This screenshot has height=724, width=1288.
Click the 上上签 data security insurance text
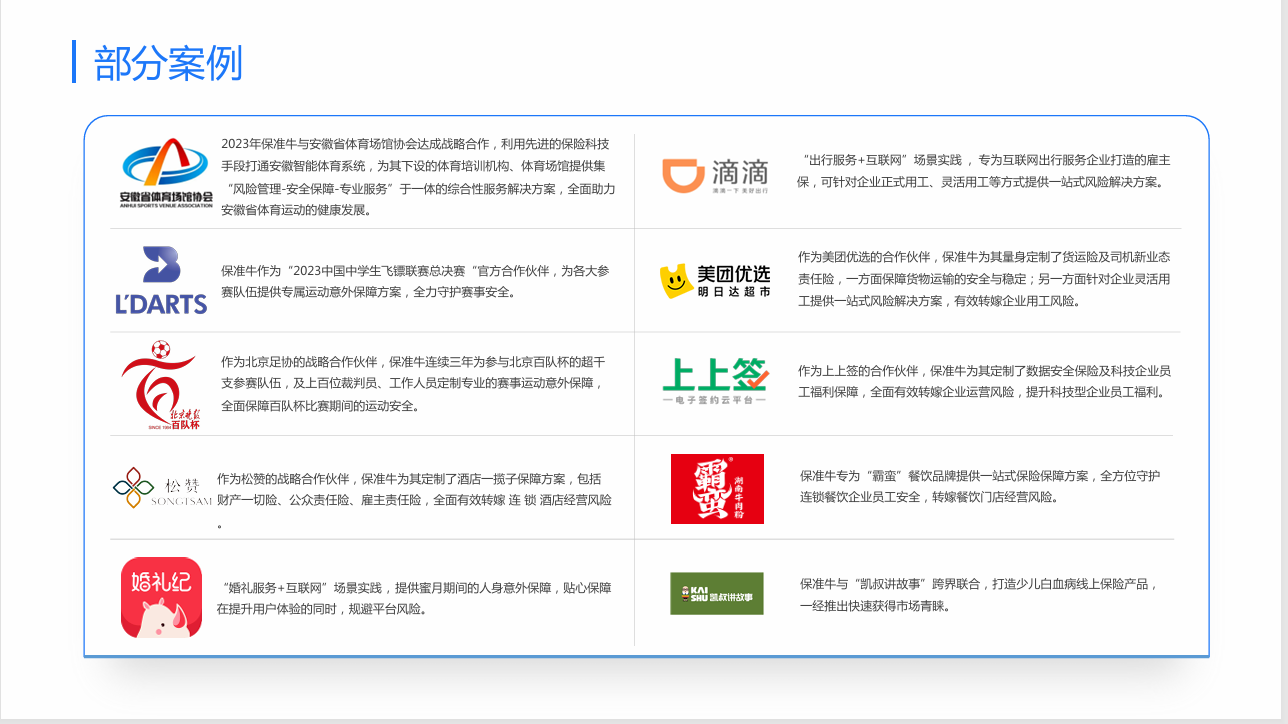pos(984,381)
